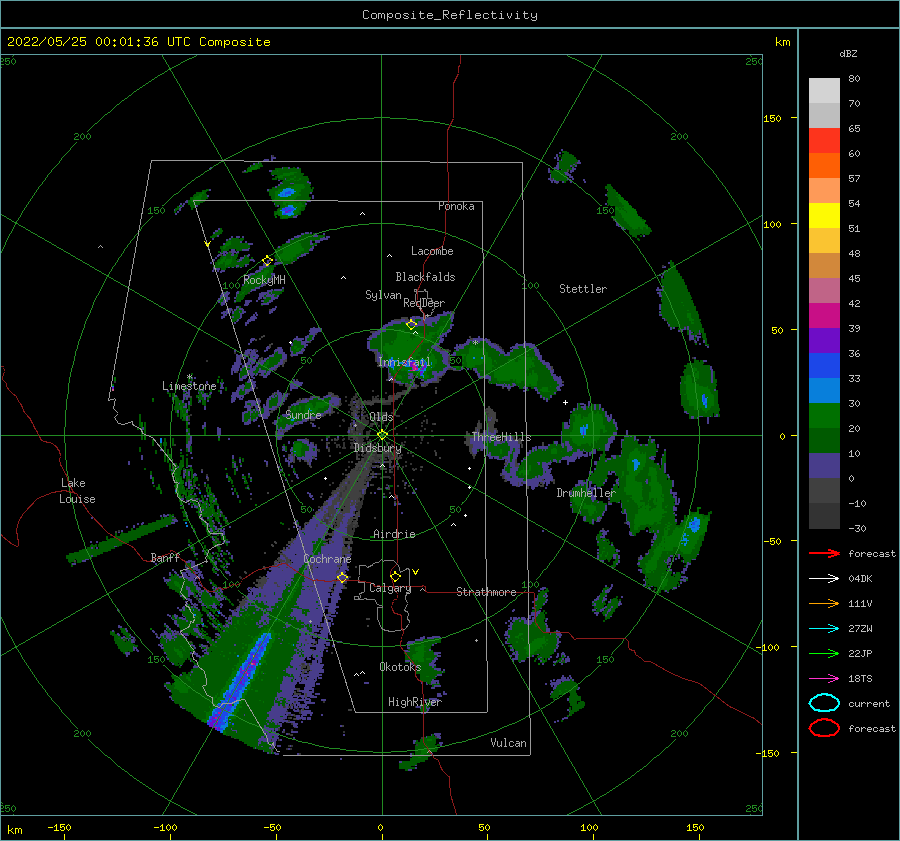Click the Banff label
Viewport: 900px width, 841px height.
click(x=165, y=557)
